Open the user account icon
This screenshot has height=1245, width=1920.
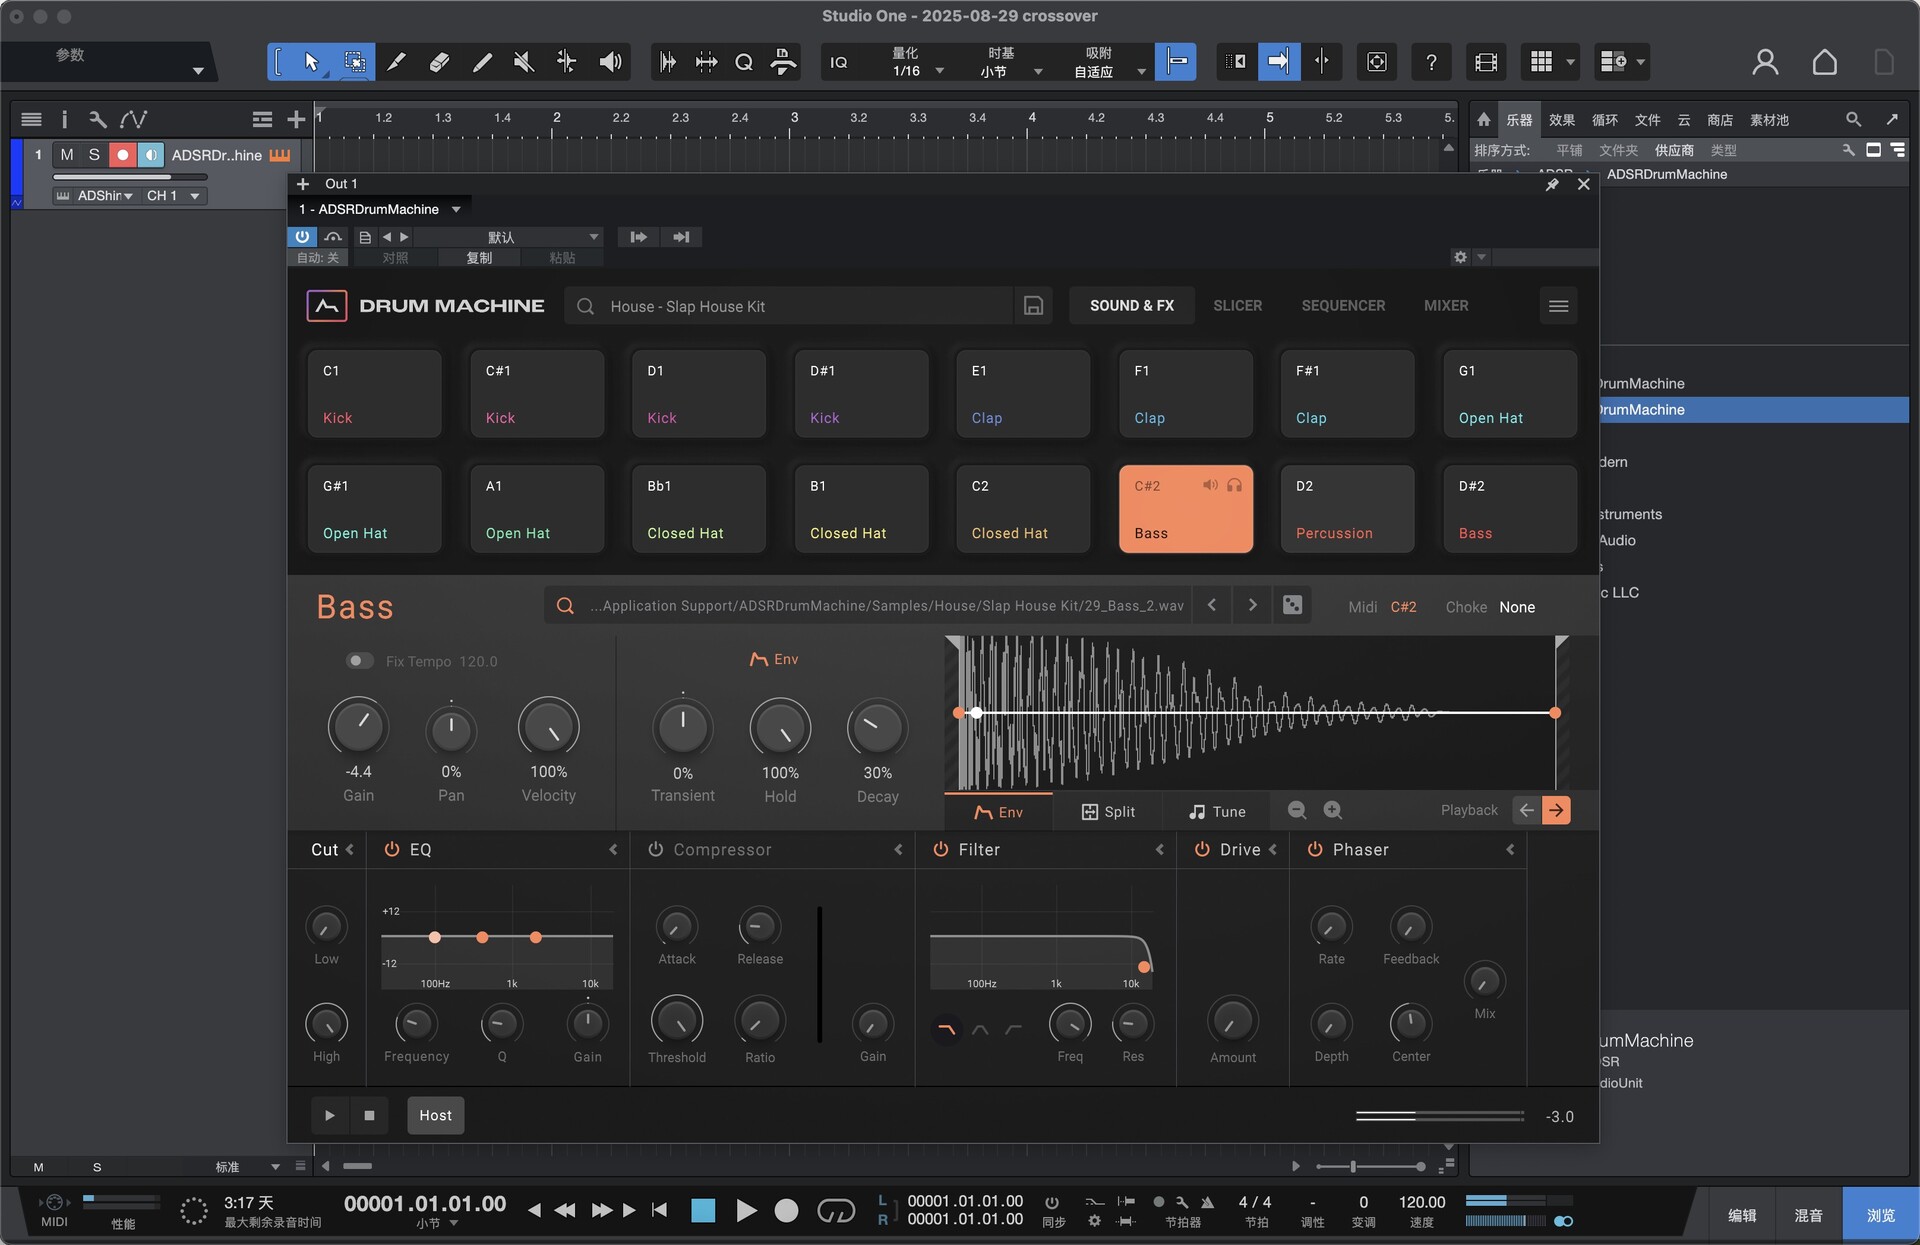1765,62
